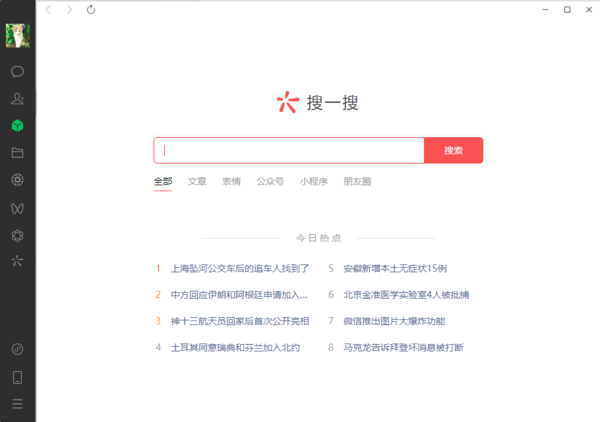Open the Contacts icon in sidebar
The image size is (600, 422).
click(17, 99)
